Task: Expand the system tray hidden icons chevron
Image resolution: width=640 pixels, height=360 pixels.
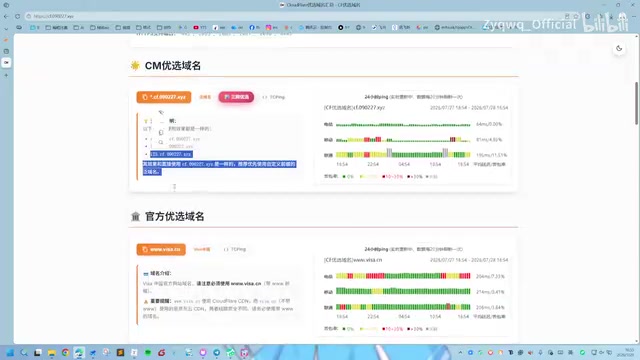Action: 460,353
